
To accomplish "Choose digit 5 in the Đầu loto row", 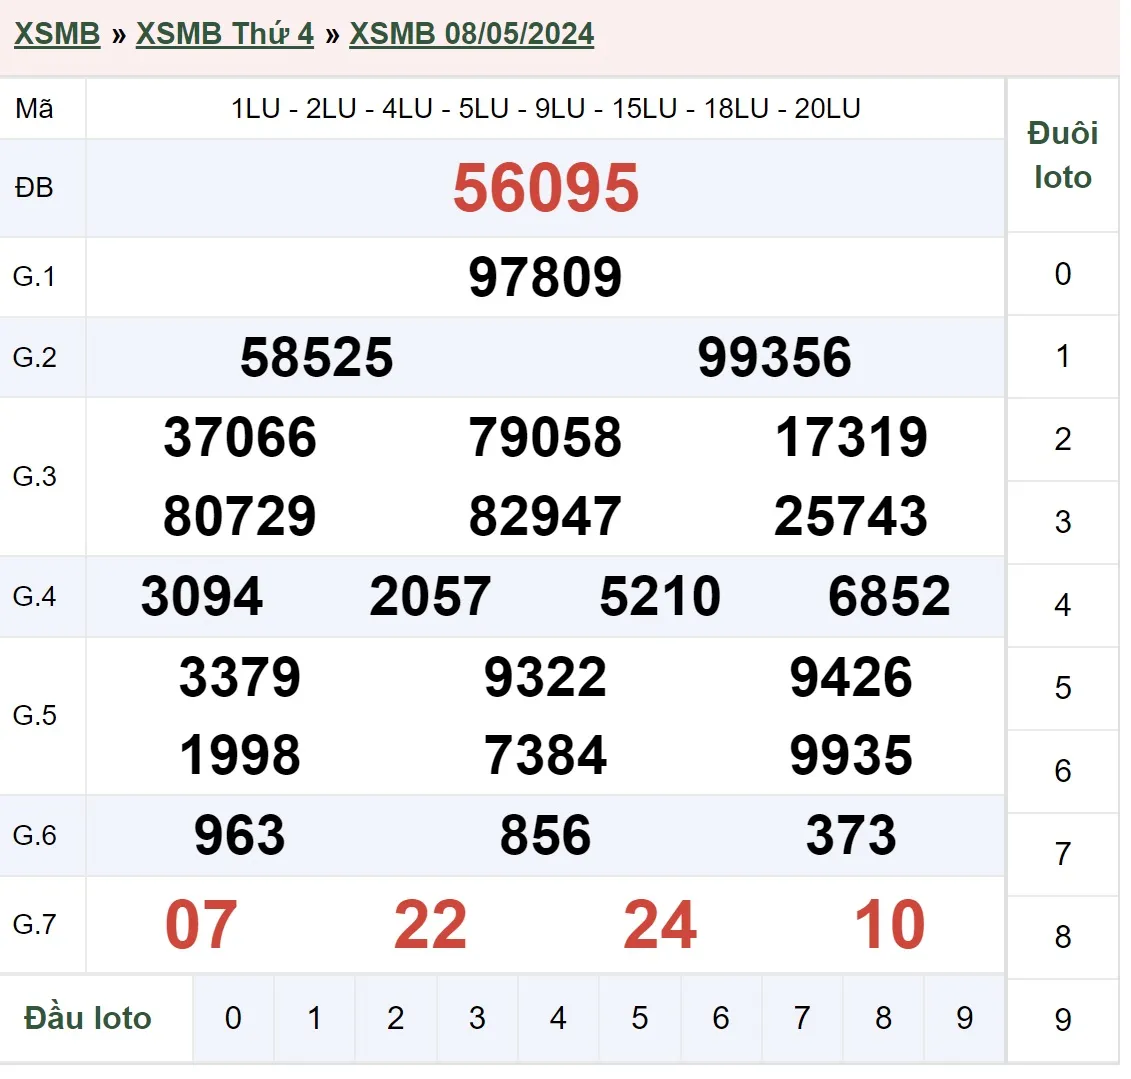I will point(639,1018).
